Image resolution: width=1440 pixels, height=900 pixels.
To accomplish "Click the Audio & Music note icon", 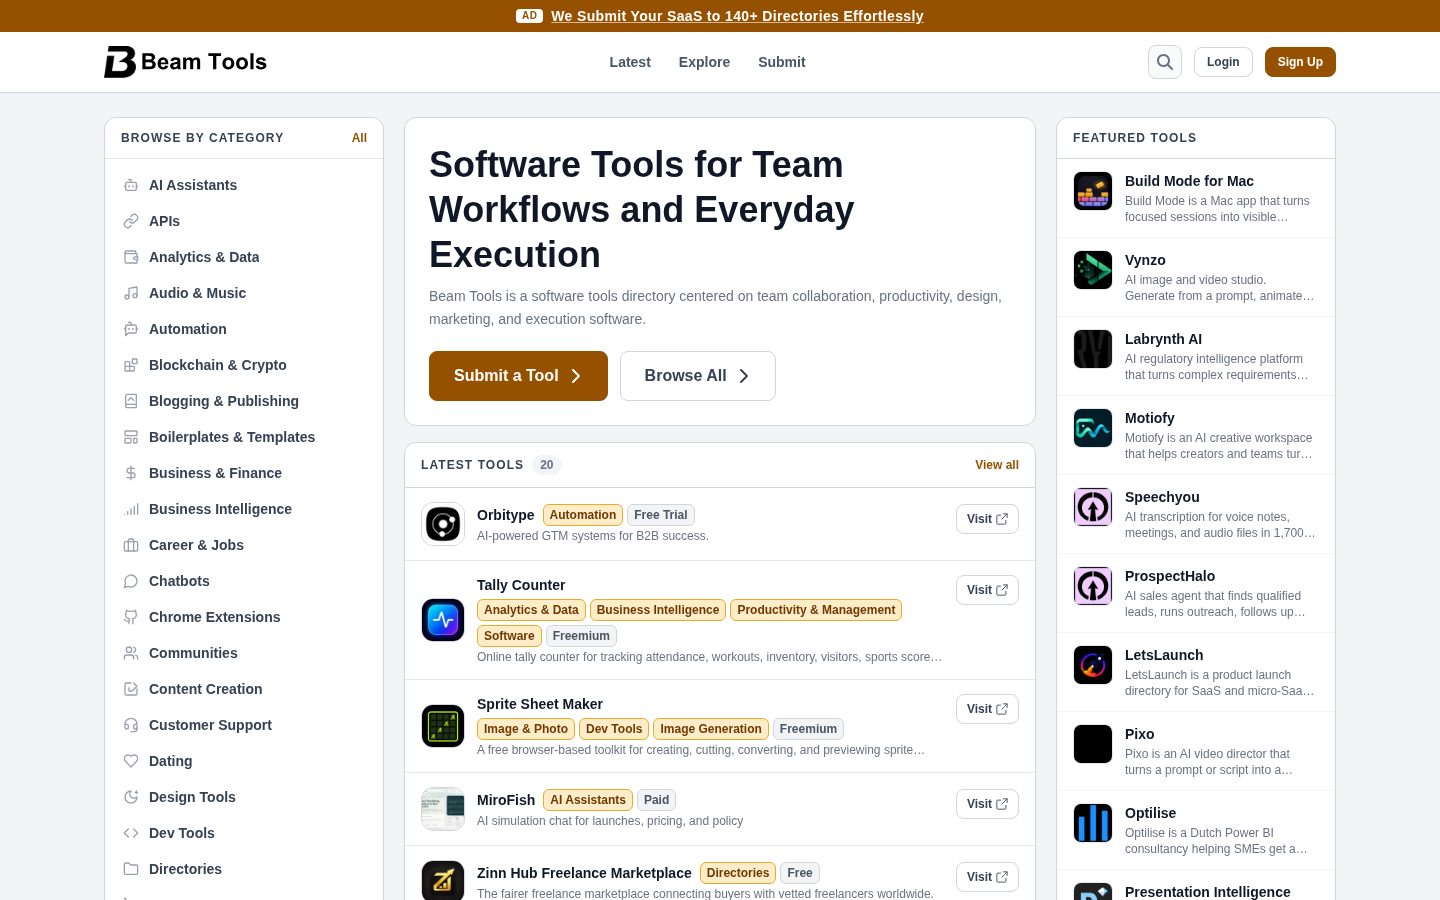I will click(131, 293).
